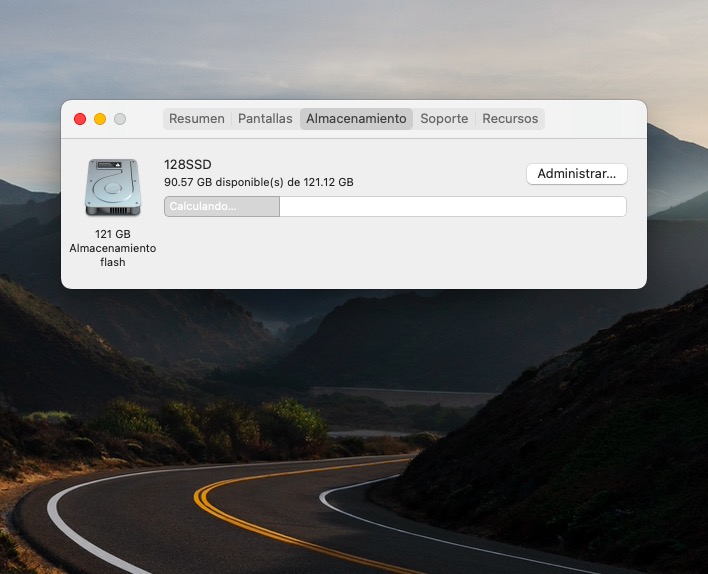This screenshot has height=574, width=708.
Task: Minimize the window using the yellow button
Action: [100, 119]
